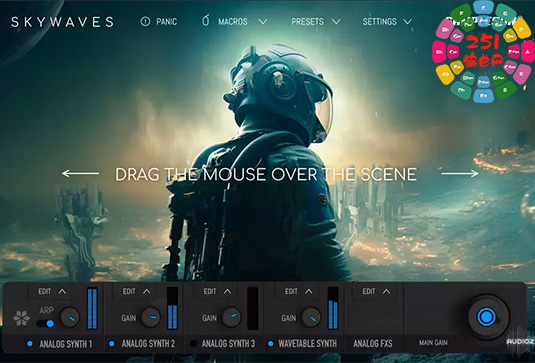Expand Analog Synth 3 edit chevron

pyautogui.click(x=228, y=291)
